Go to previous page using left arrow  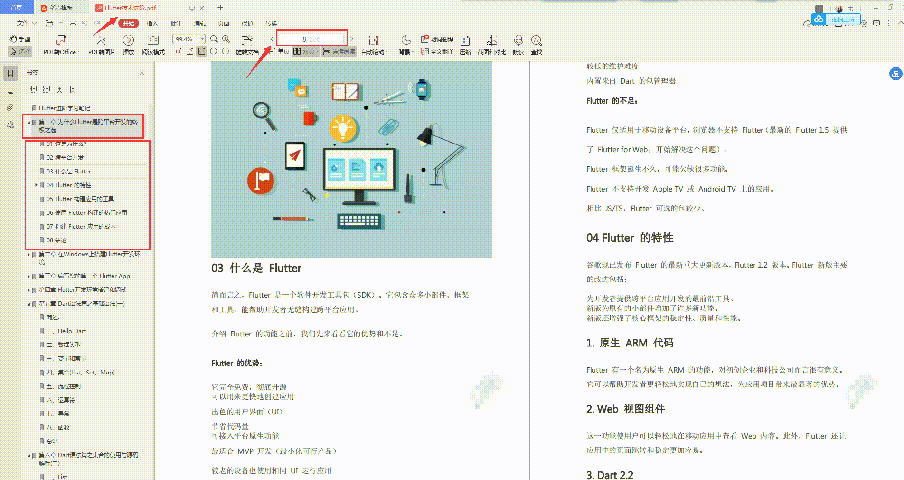pyautogui.click(x=272, y=39)
